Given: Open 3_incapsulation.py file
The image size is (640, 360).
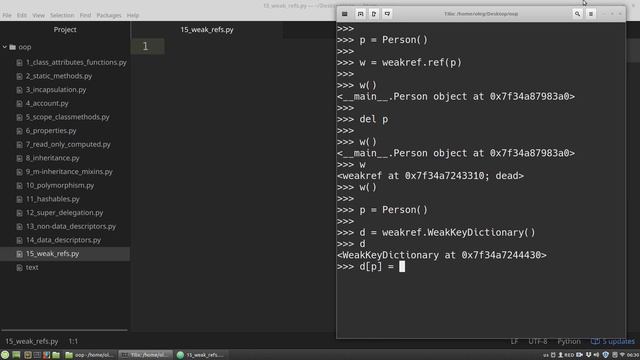Looking at the screenshot, I should click(56, 89).
